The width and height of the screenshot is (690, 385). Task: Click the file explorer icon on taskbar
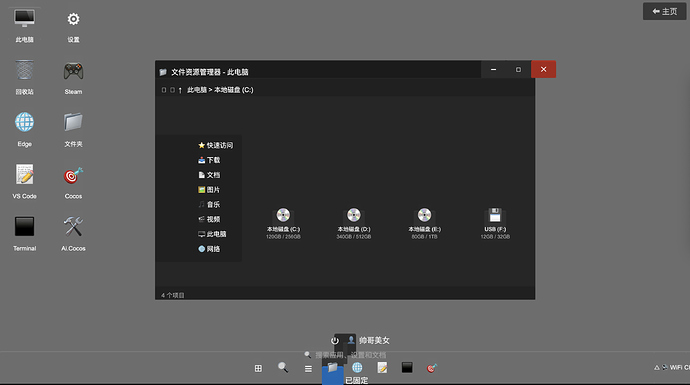tap(332, 368)
